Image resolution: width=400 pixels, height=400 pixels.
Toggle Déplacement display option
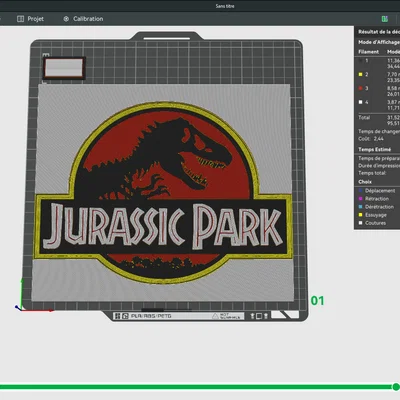click(377, 191)
